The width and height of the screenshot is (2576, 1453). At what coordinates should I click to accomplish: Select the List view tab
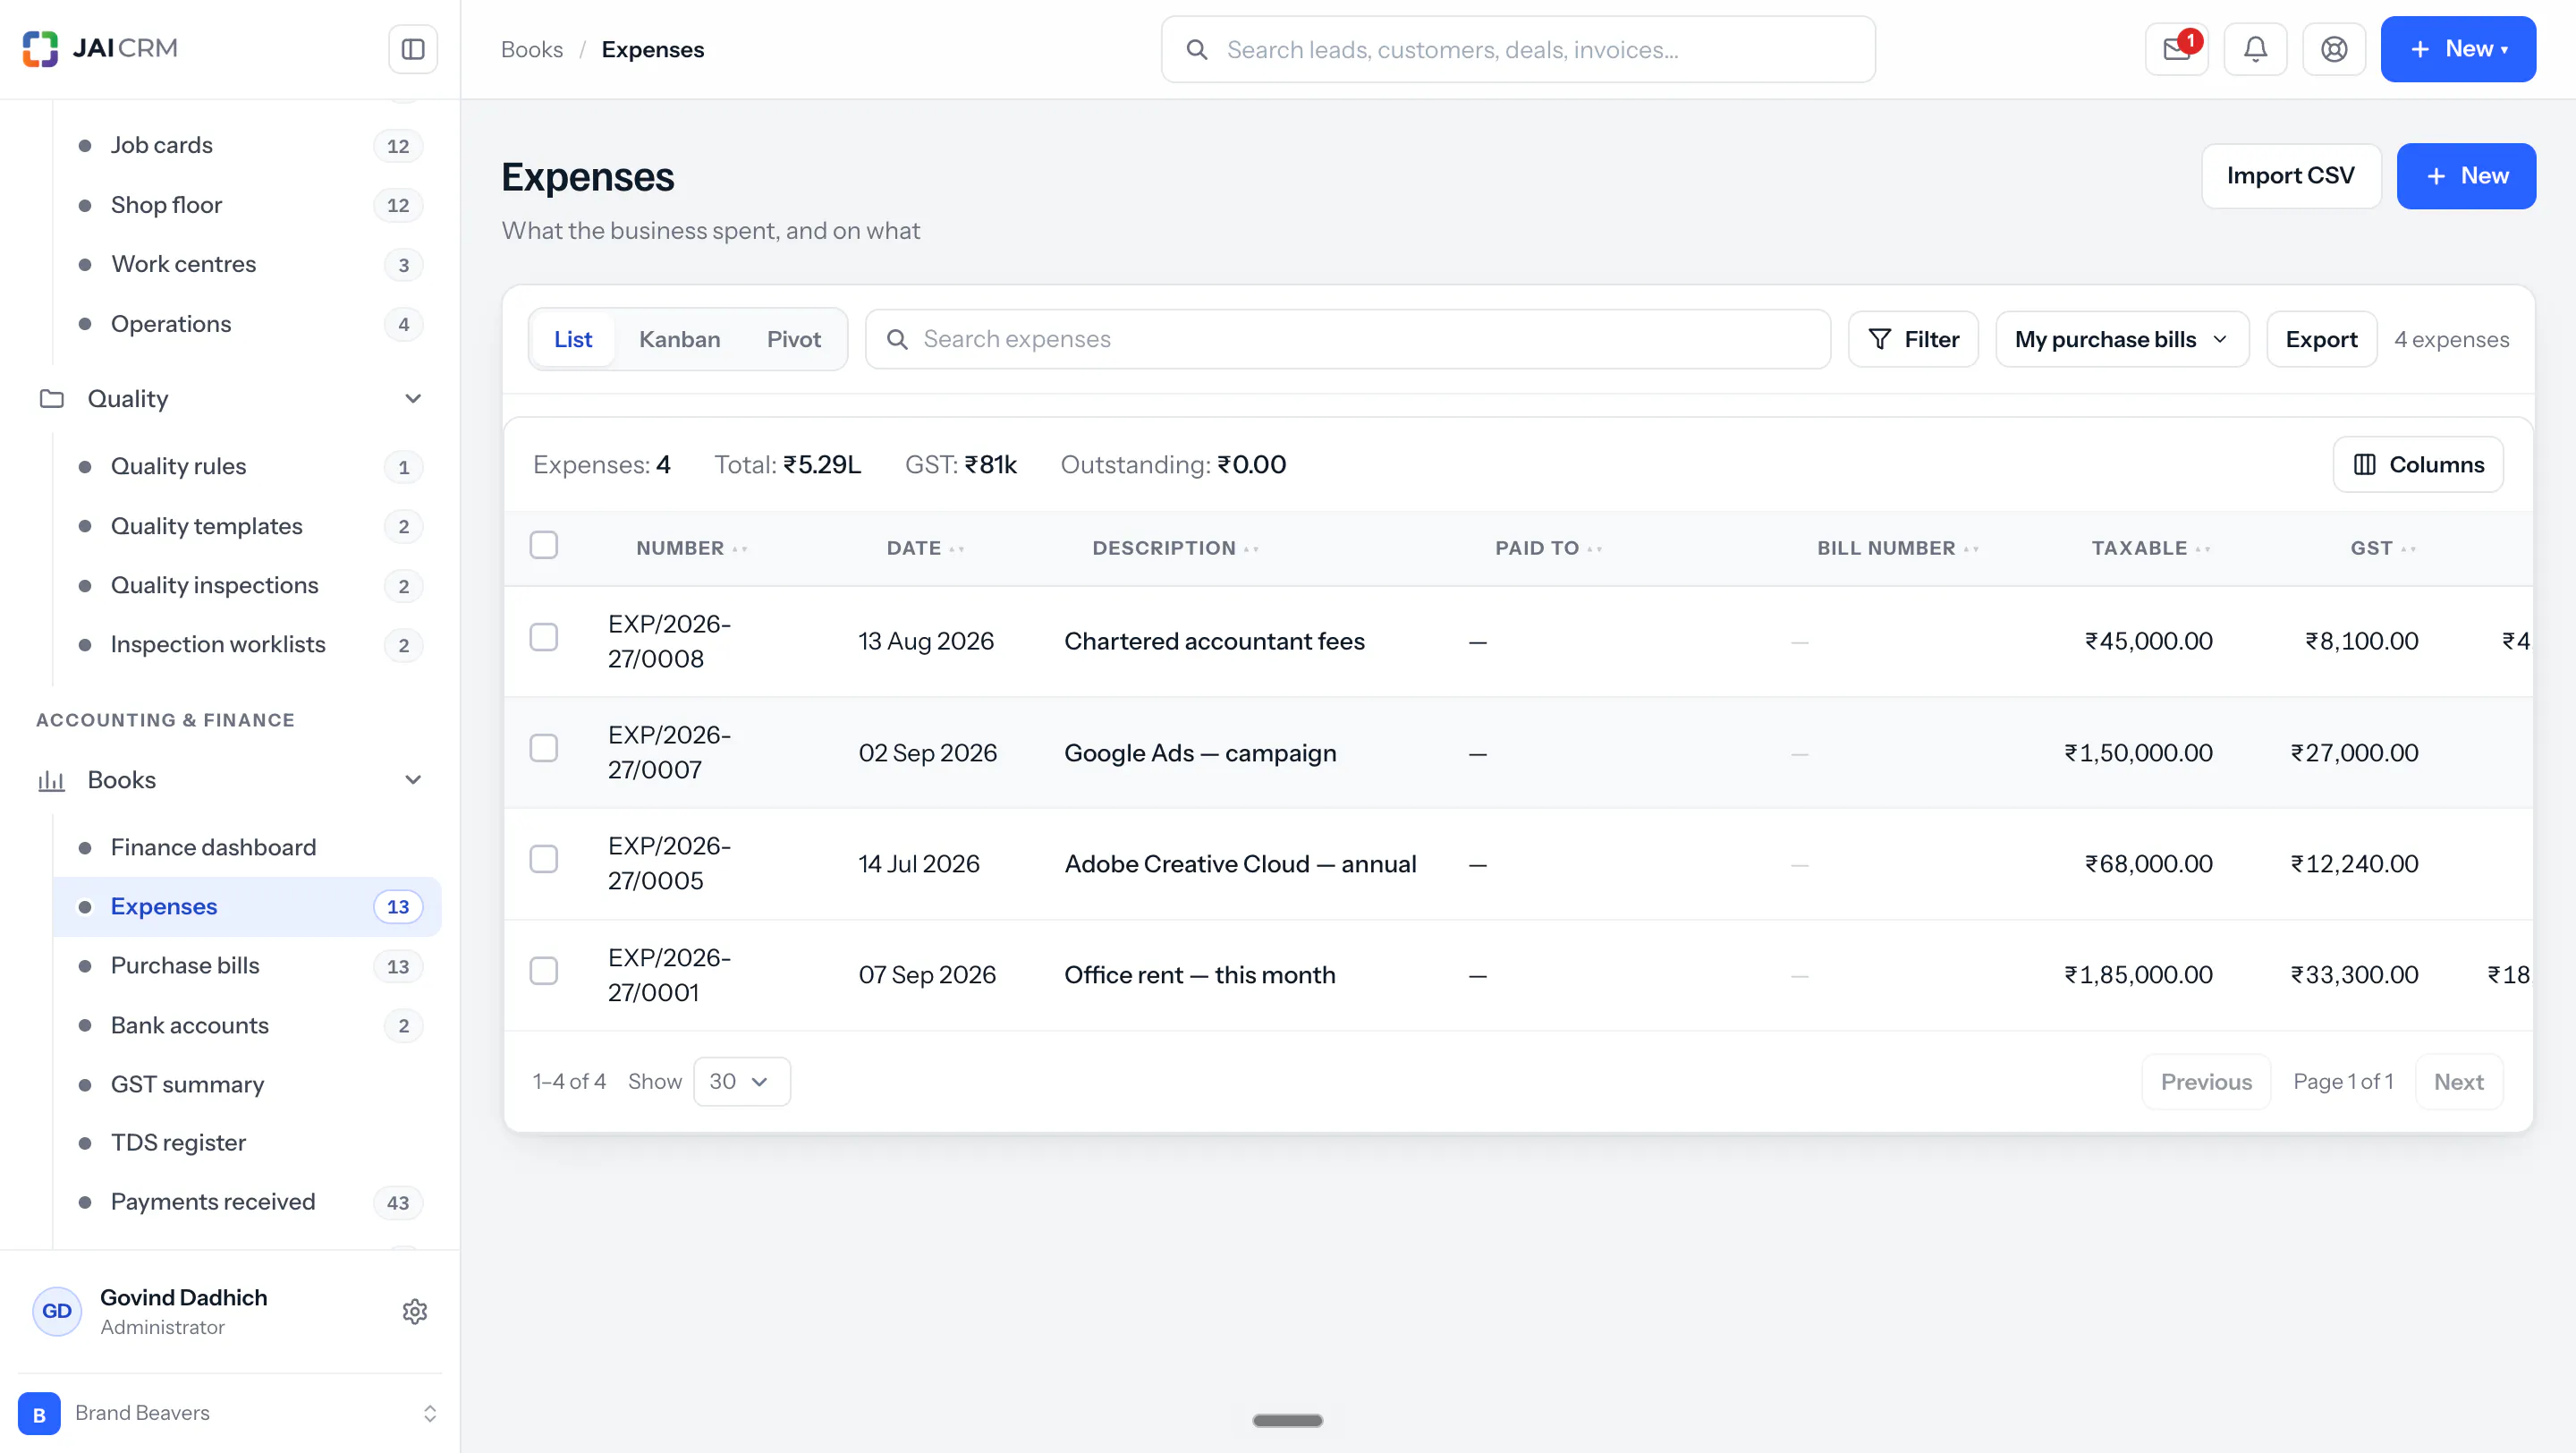click(x=573, y=339)
